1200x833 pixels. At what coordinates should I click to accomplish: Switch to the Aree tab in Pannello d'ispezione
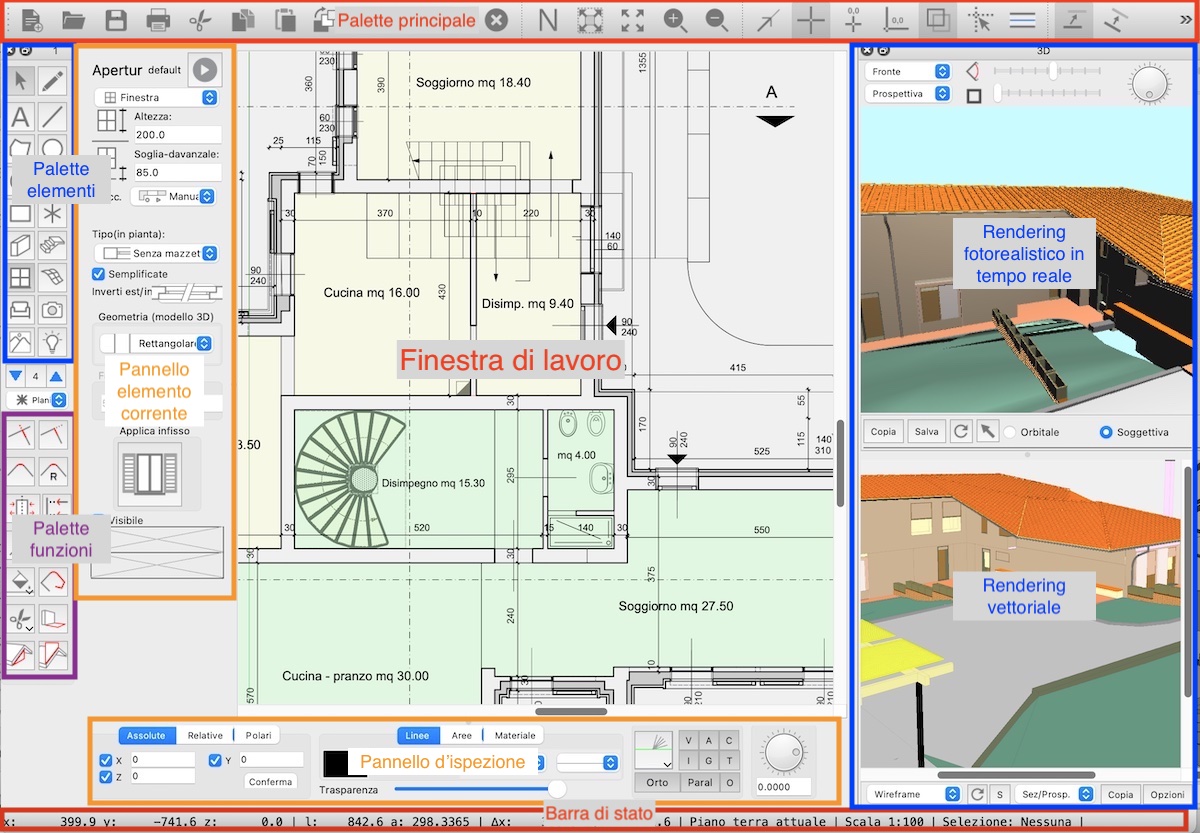(461, 735)
